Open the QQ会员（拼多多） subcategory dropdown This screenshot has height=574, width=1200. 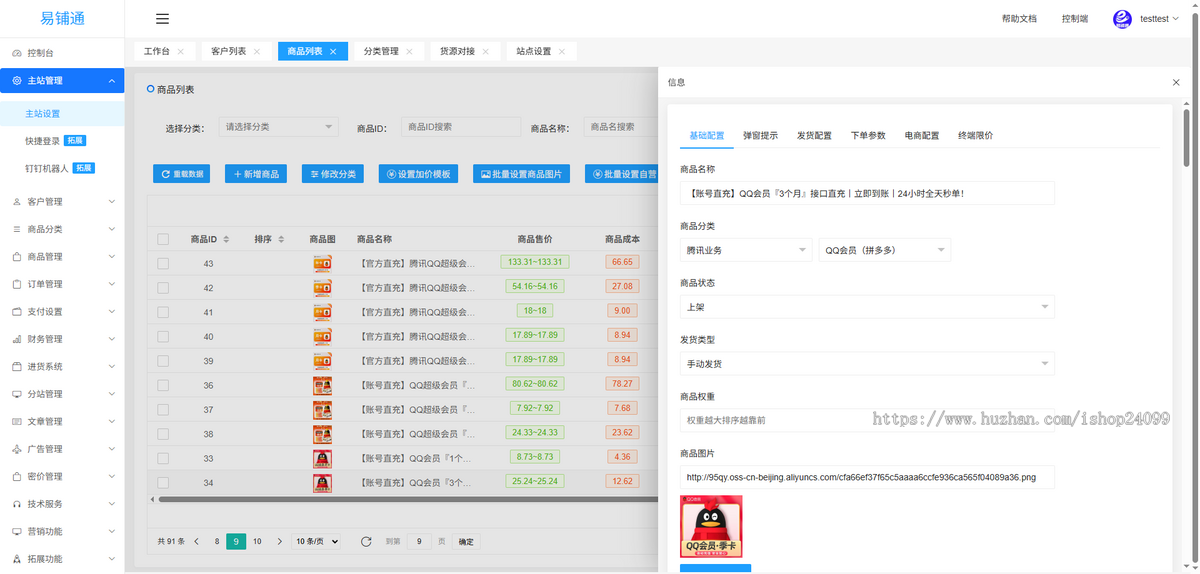(885, 250)
